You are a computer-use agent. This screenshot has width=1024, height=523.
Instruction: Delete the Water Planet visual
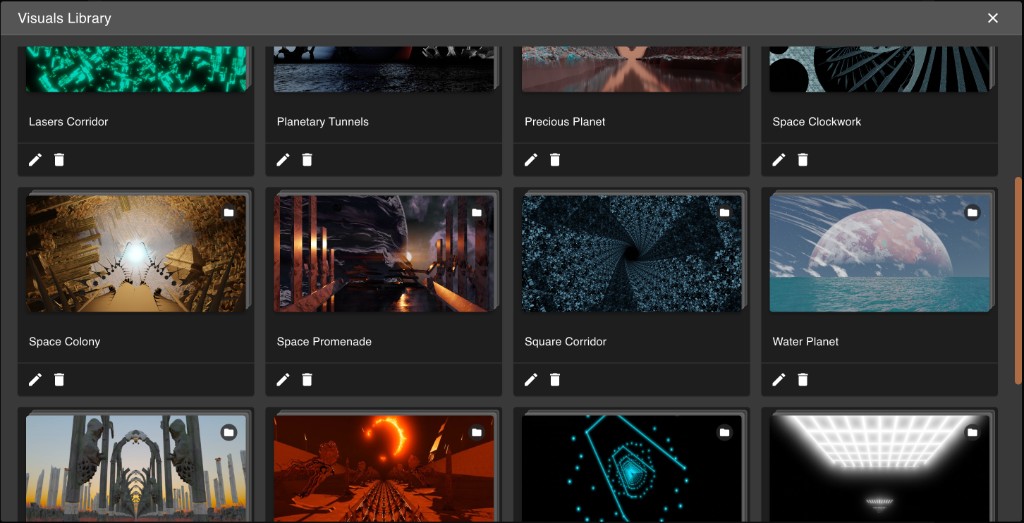point(803,380)
